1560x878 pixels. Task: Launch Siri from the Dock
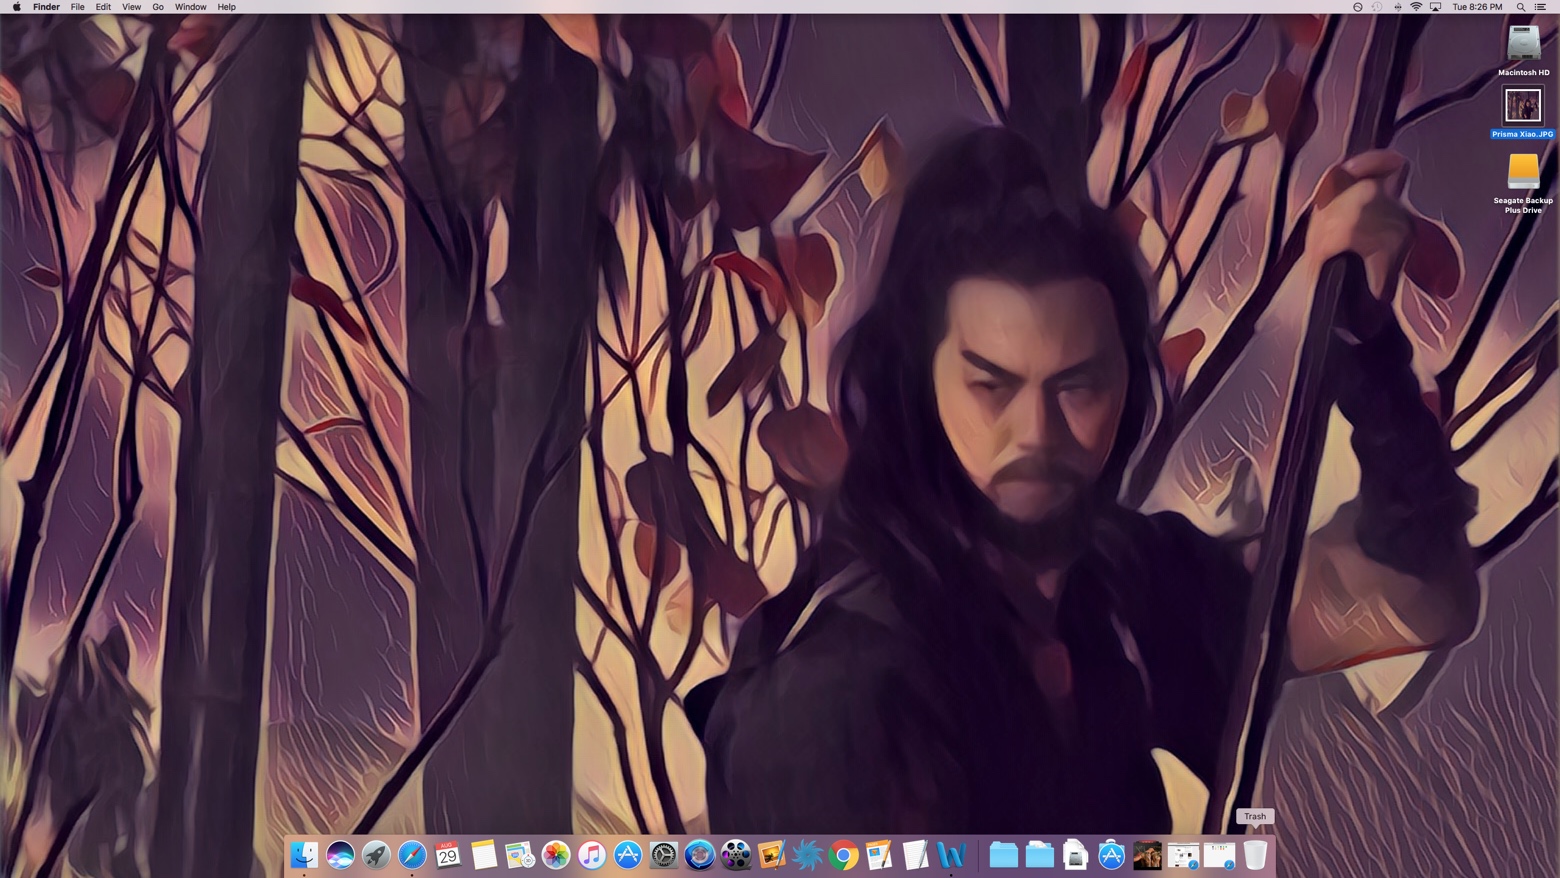pos(340,855)
